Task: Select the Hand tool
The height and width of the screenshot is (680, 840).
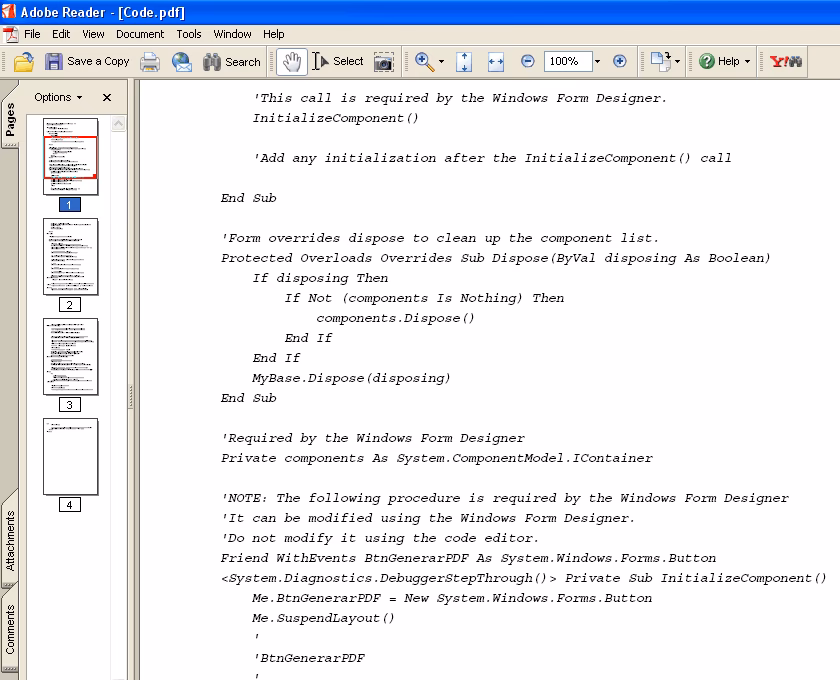Action: tap(291, 62)
